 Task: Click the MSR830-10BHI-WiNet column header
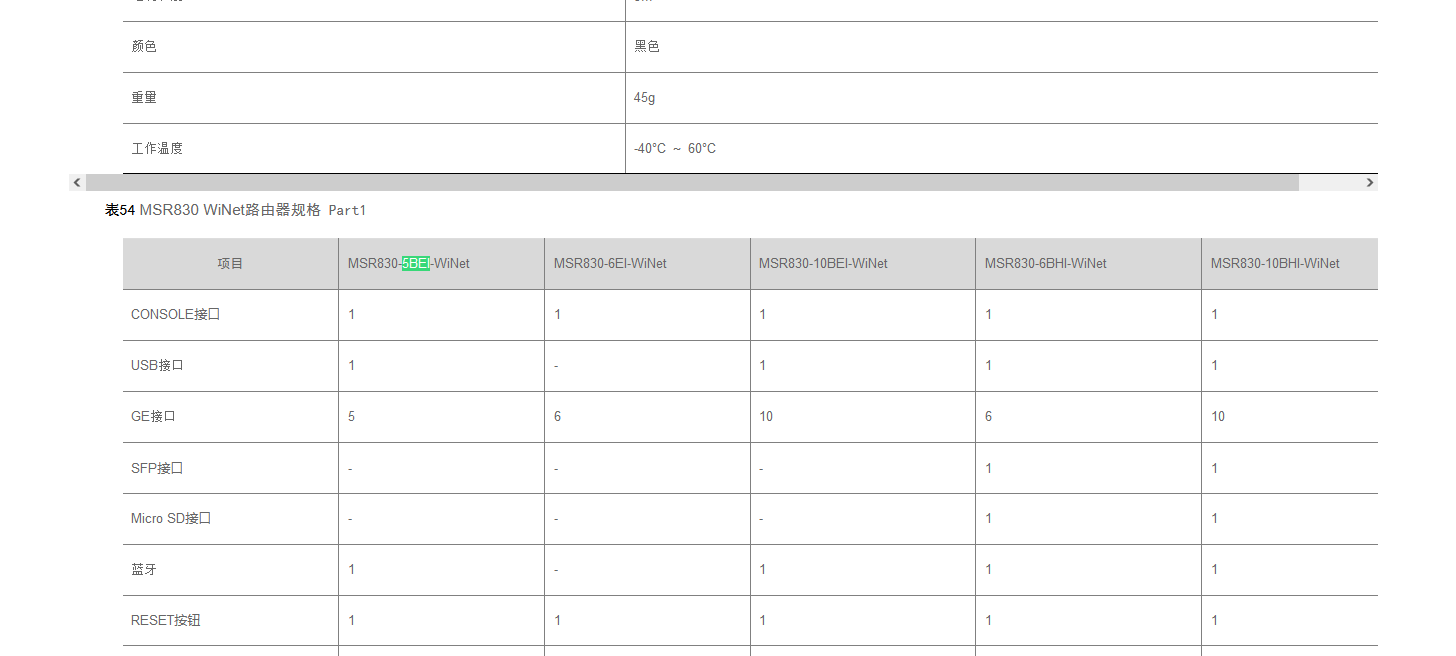pyautogui.click(x=1275, y=264)
